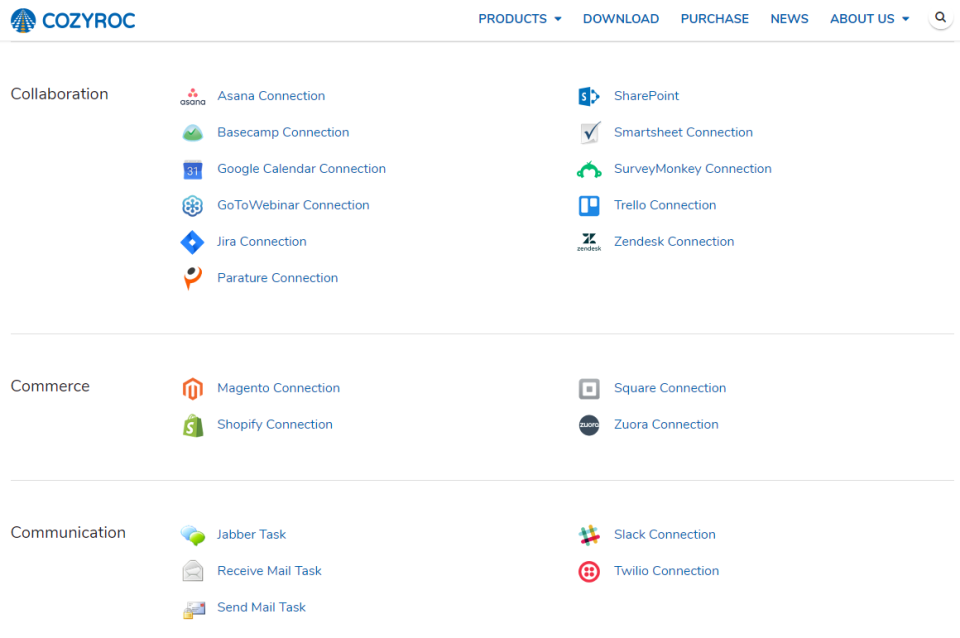Select the Zuora icon
960x638 pixels.
589,424
